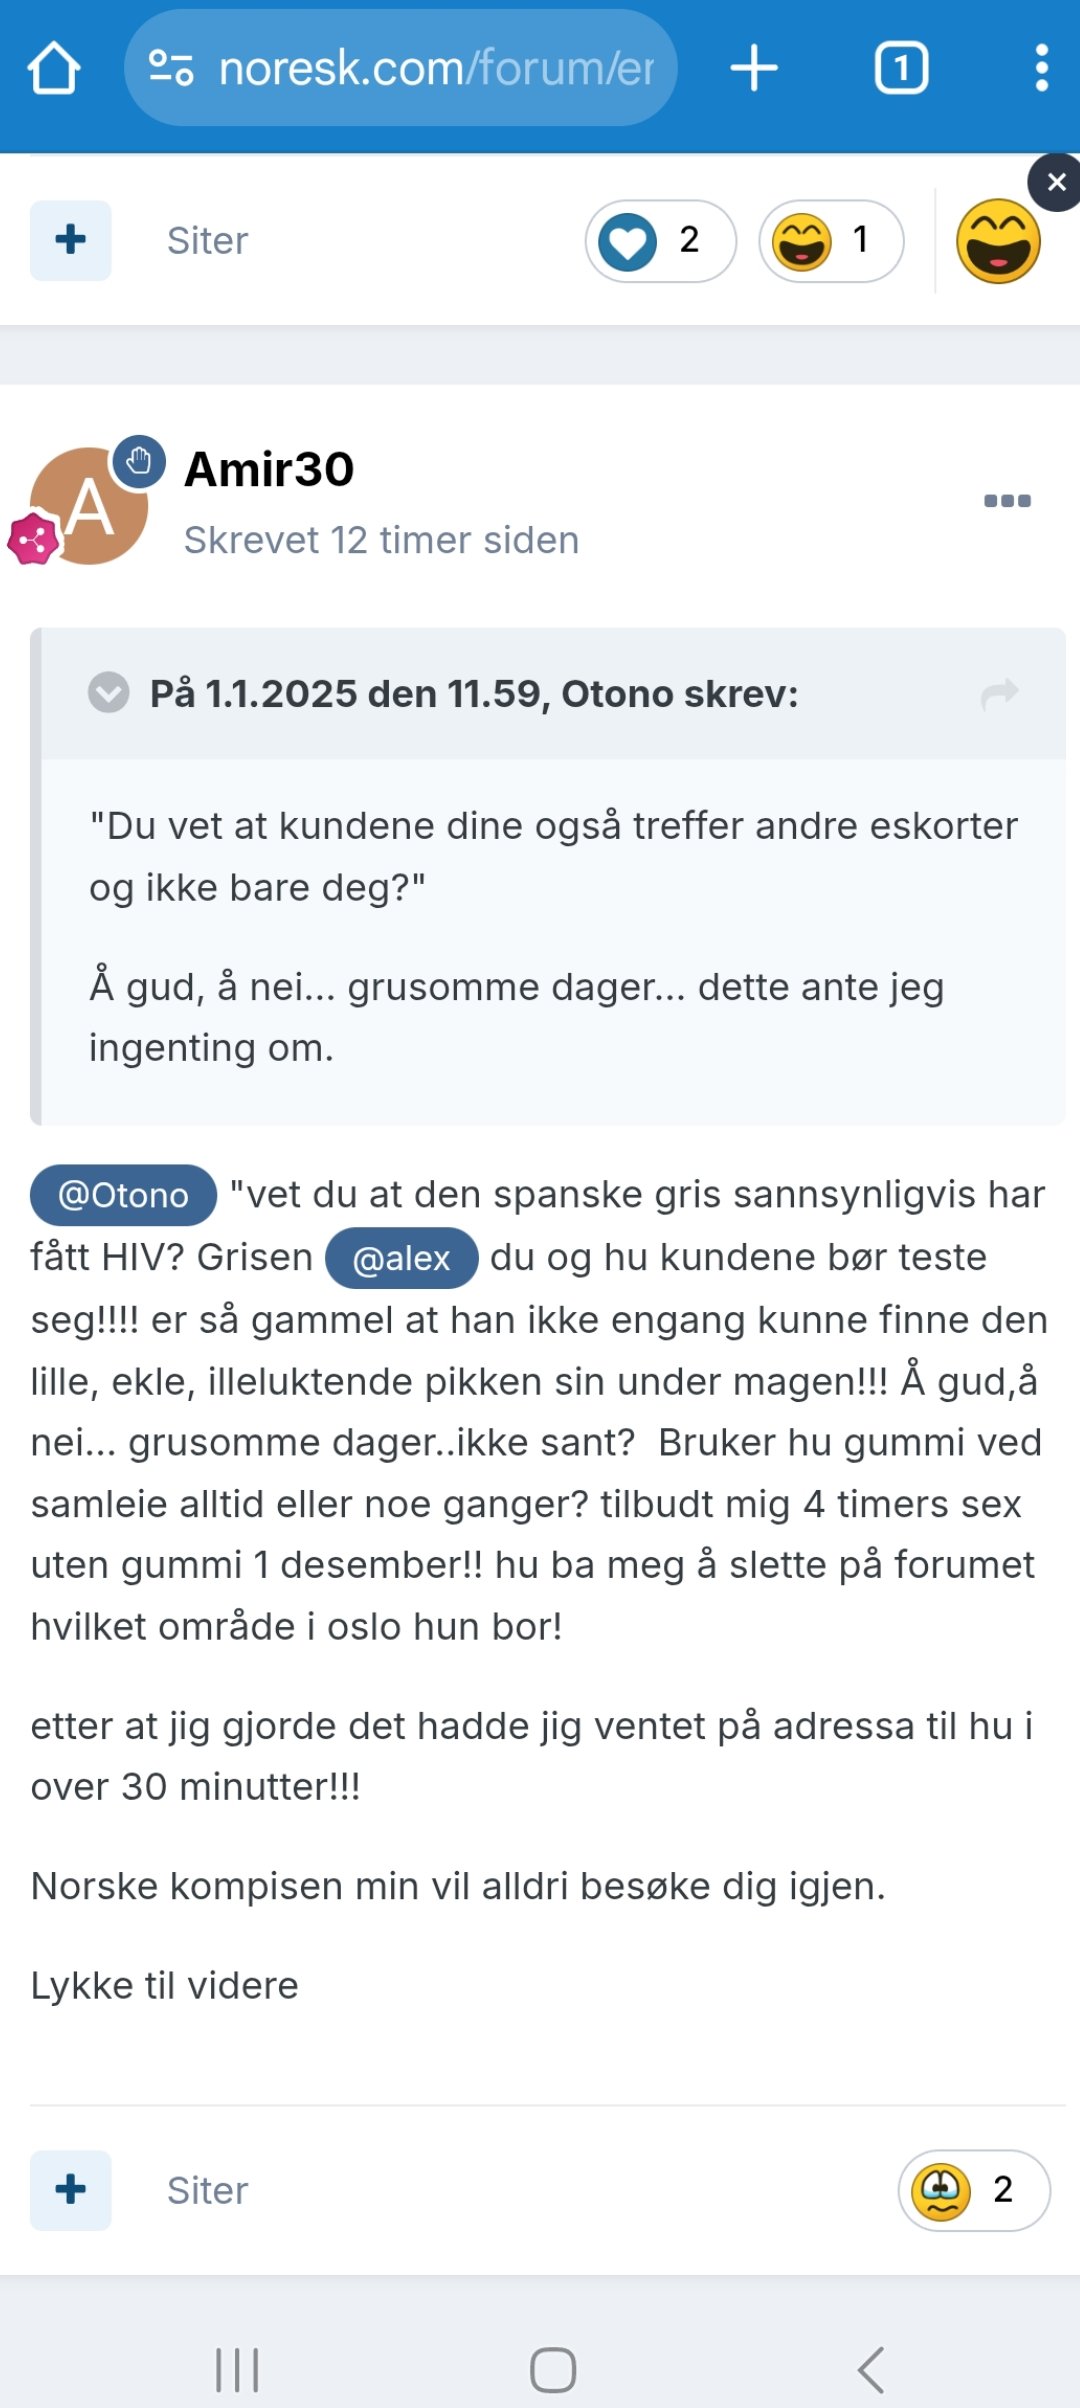Tap Siter link on the top post
The image size is (1080, 2408).
pyautogui.click(x=207, y=241)
